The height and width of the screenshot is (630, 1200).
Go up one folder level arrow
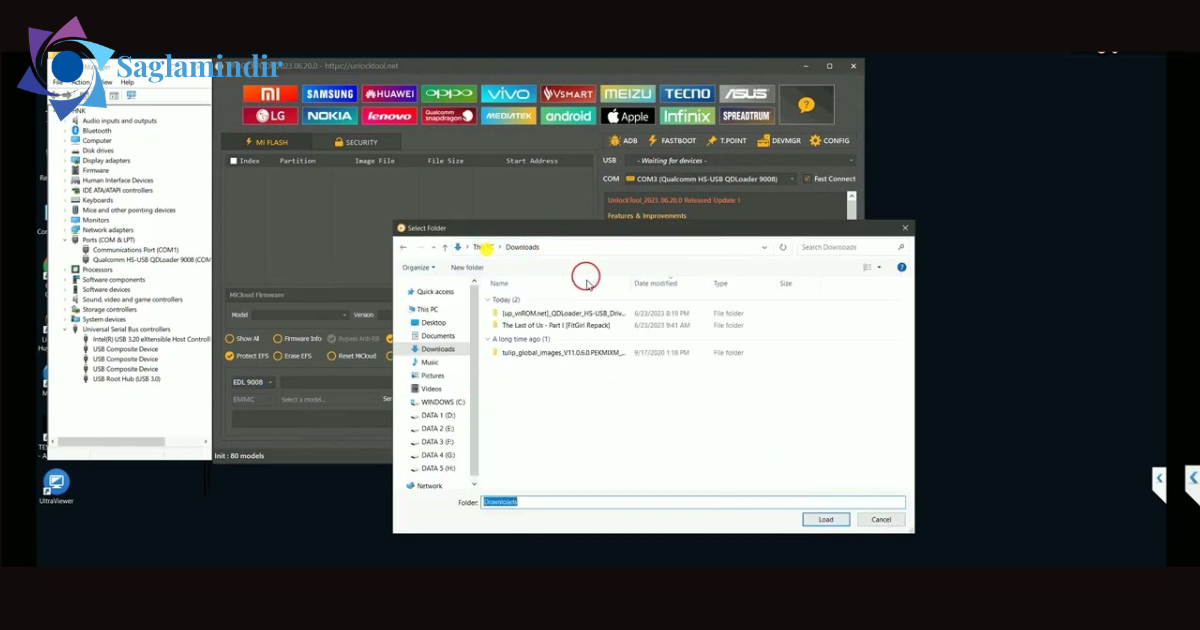pos(445,247)
